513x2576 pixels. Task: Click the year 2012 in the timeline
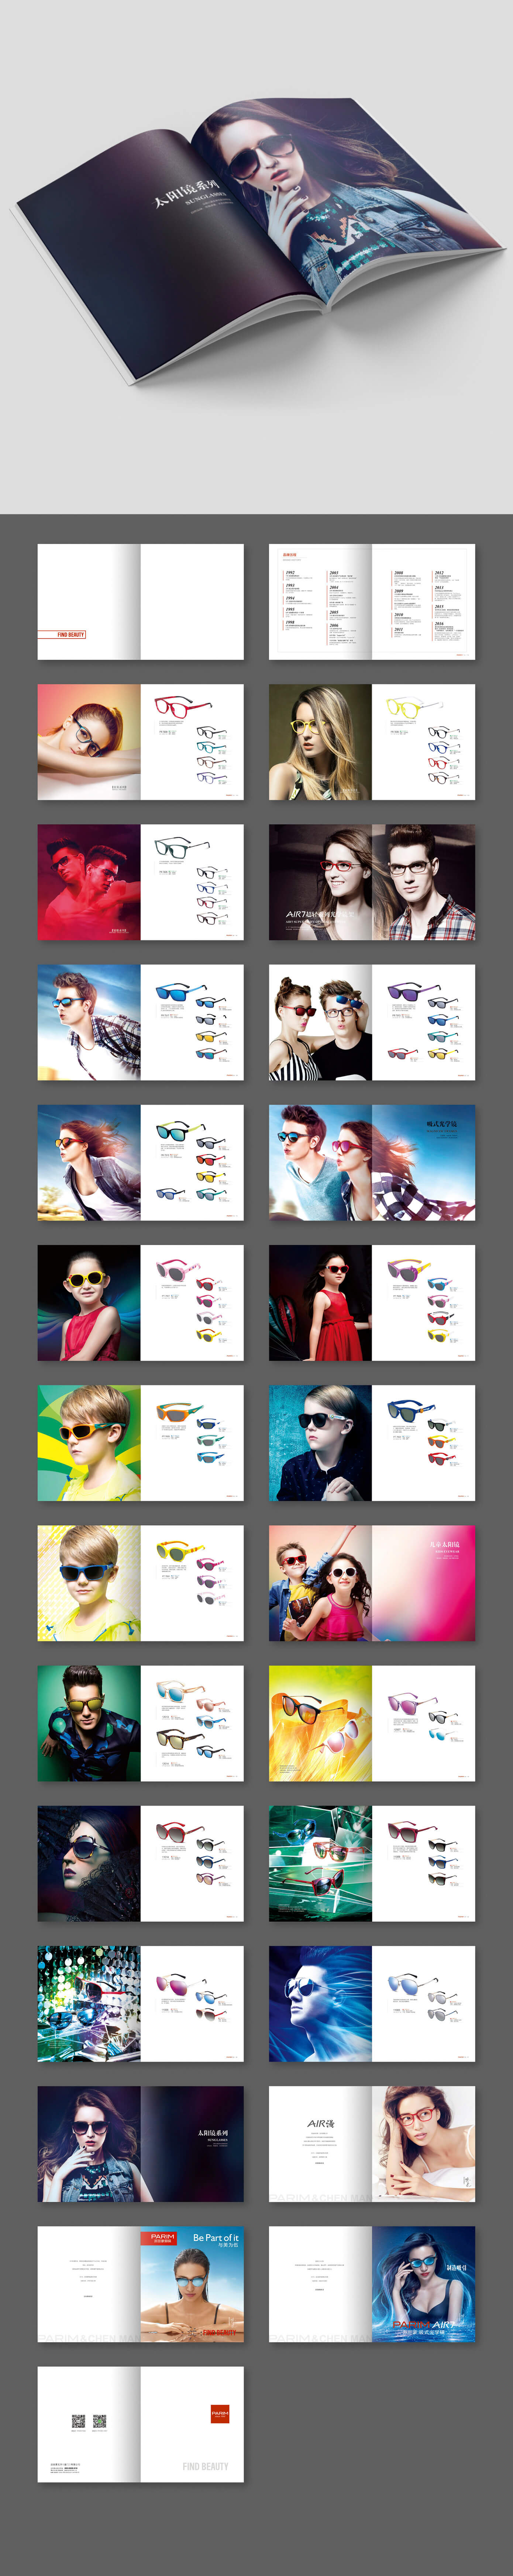point(439,573)
